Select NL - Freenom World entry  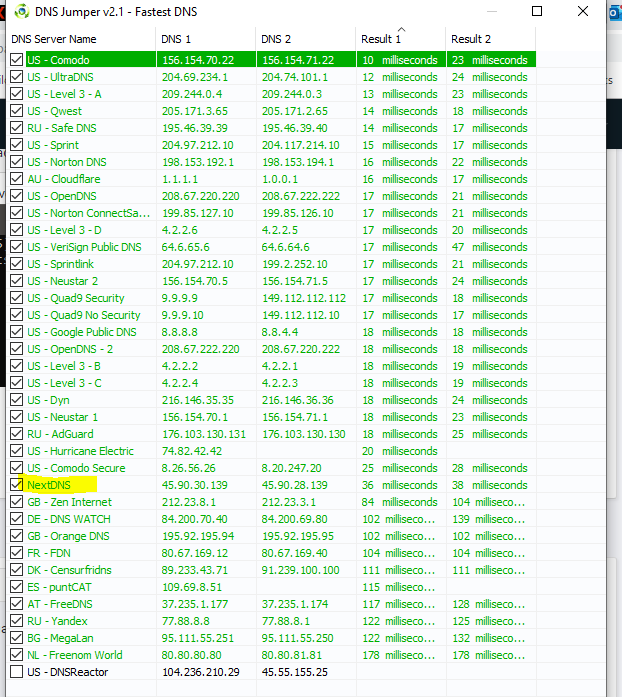coord(75,655)
